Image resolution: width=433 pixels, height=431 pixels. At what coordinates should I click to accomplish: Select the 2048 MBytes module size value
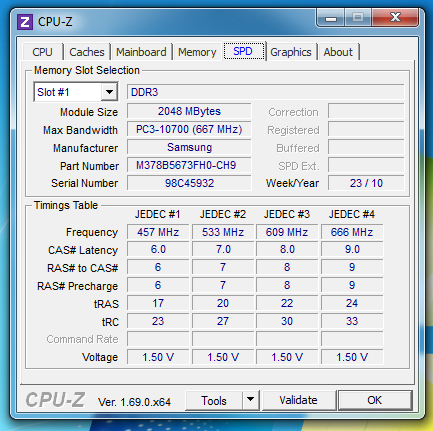(189, 111)
